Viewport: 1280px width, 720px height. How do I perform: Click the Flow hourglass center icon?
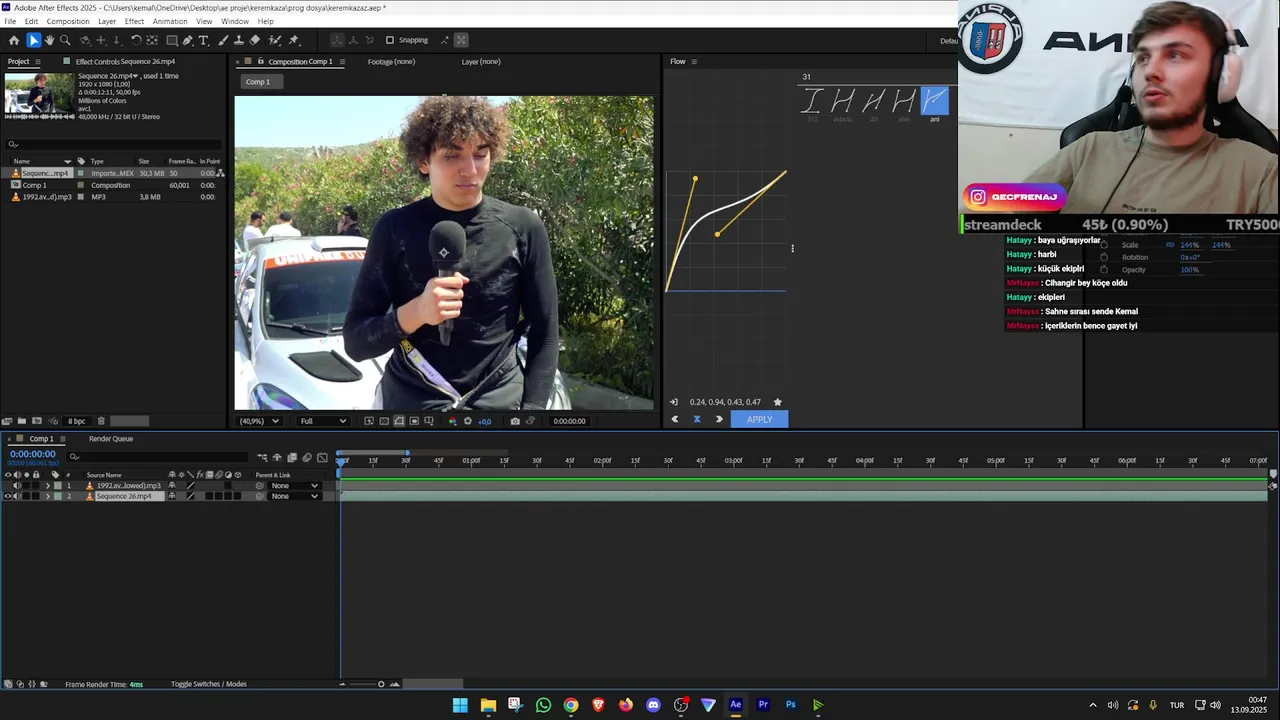click(x=697, y=419)
